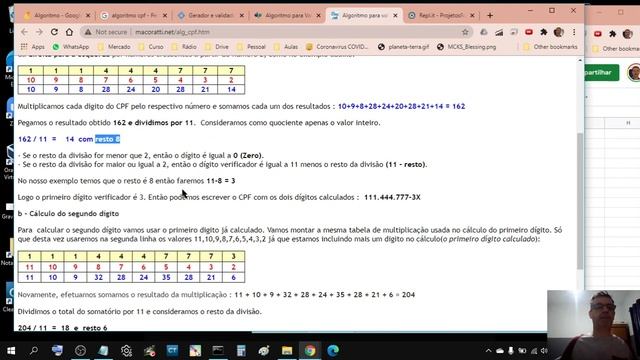Open the MCKS_Blessing.png bookmark

click(467, 47)
